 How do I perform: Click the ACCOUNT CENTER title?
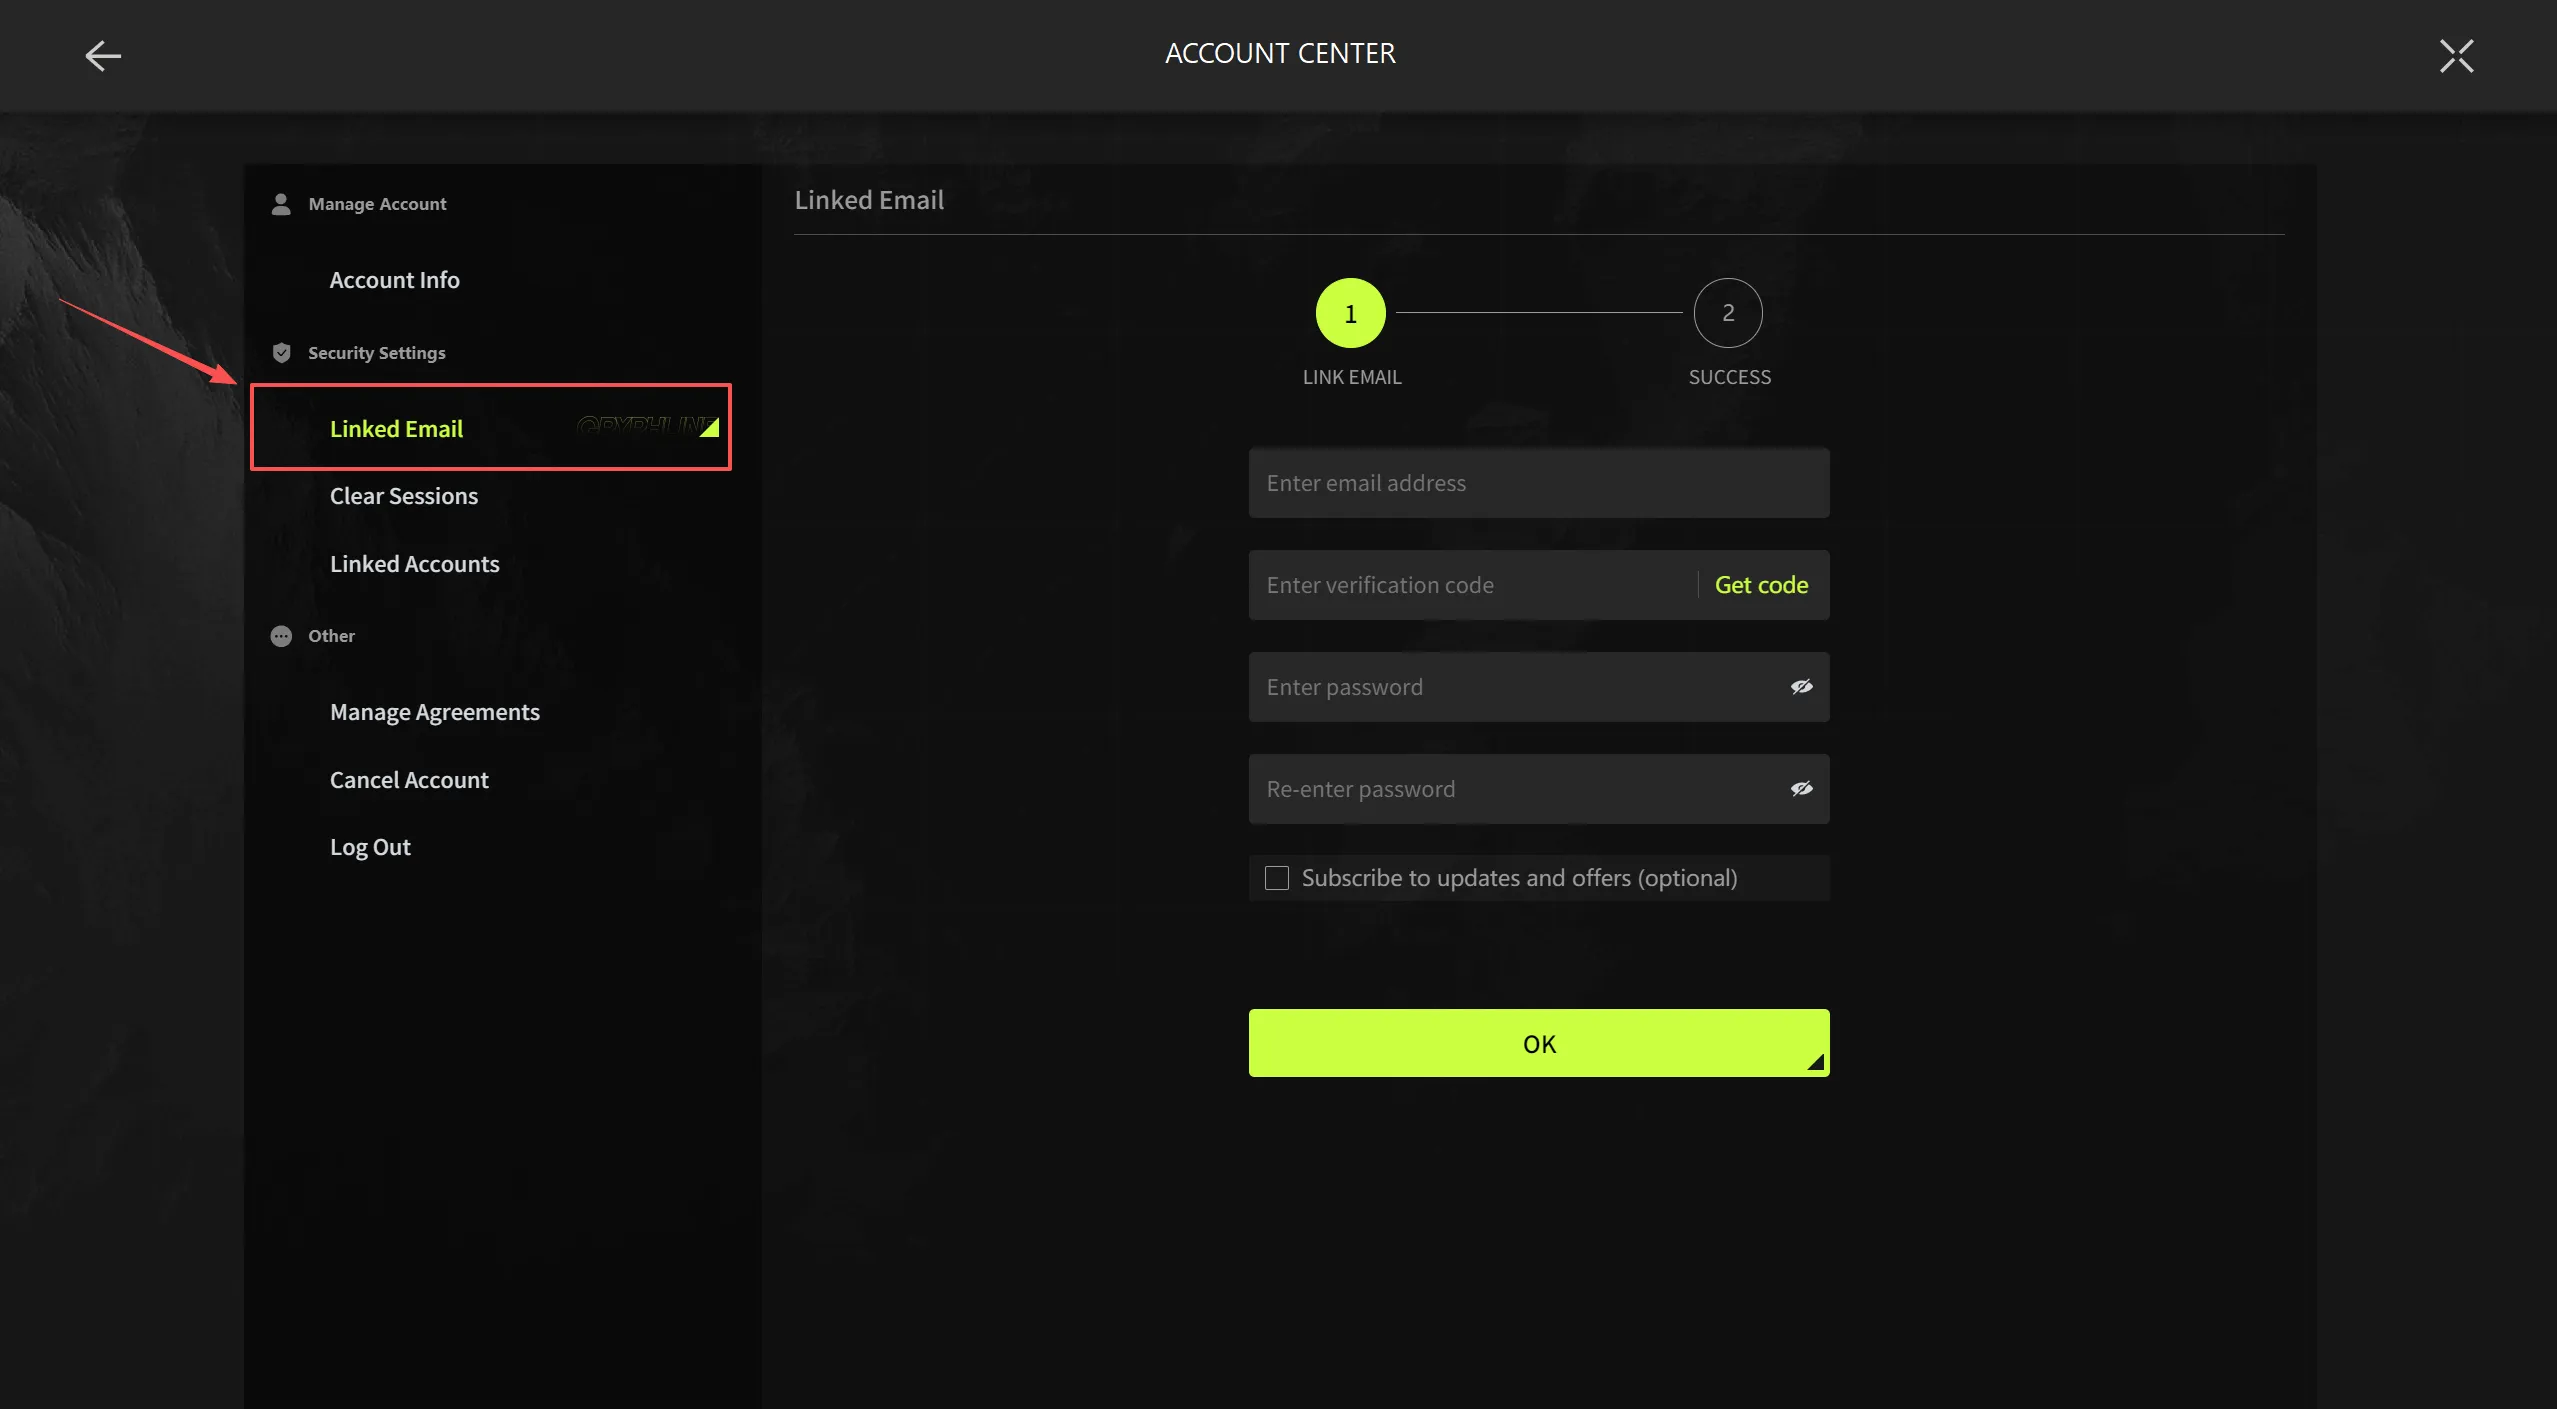point(1280,53)
